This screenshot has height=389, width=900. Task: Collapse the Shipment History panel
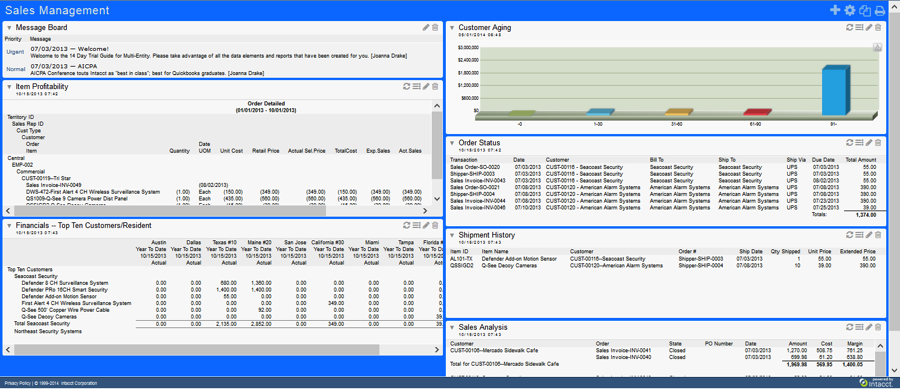[452, 235]
